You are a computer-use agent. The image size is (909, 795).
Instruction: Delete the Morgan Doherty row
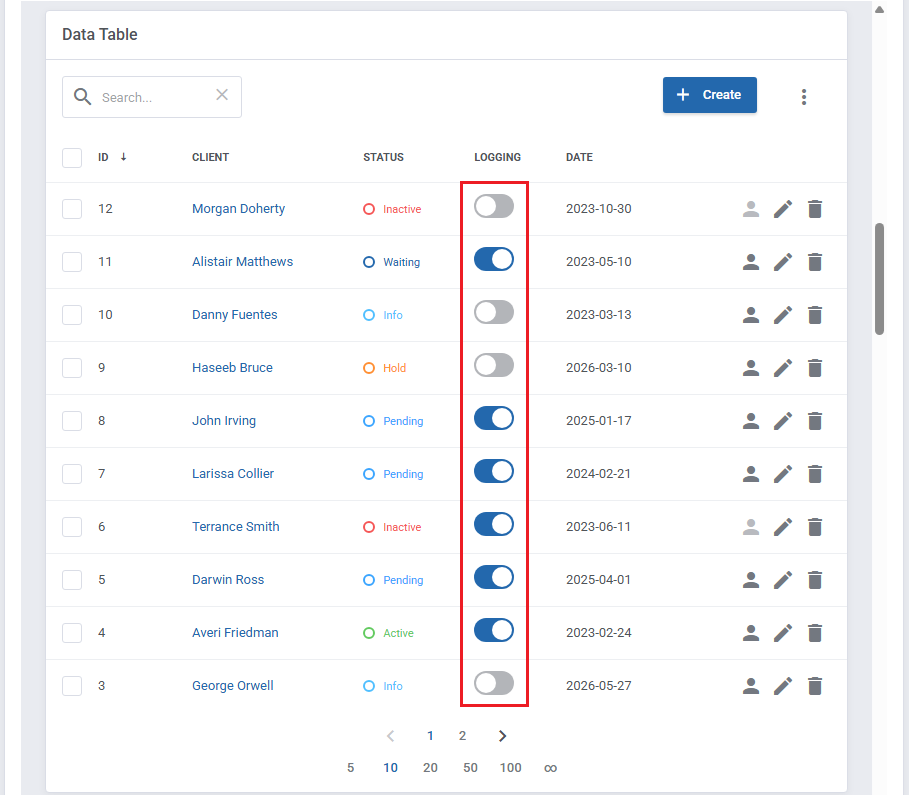(x=815, y=209)
